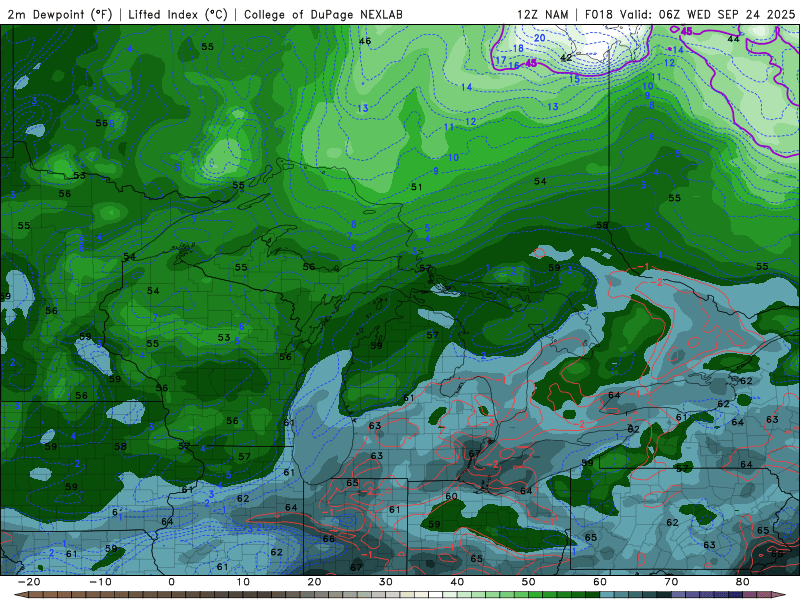The width and height of the screenshot is (800, 600).
Task: Click the right arrow end of the color bar
Action: click(x=781, y=595)
